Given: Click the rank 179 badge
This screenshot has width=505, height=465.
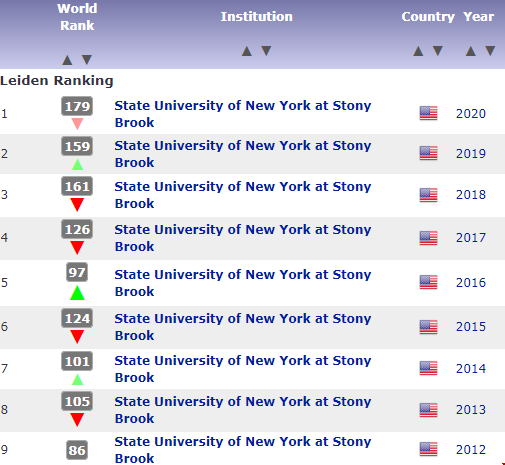Looking at the screenshot, I should [77, 106].
